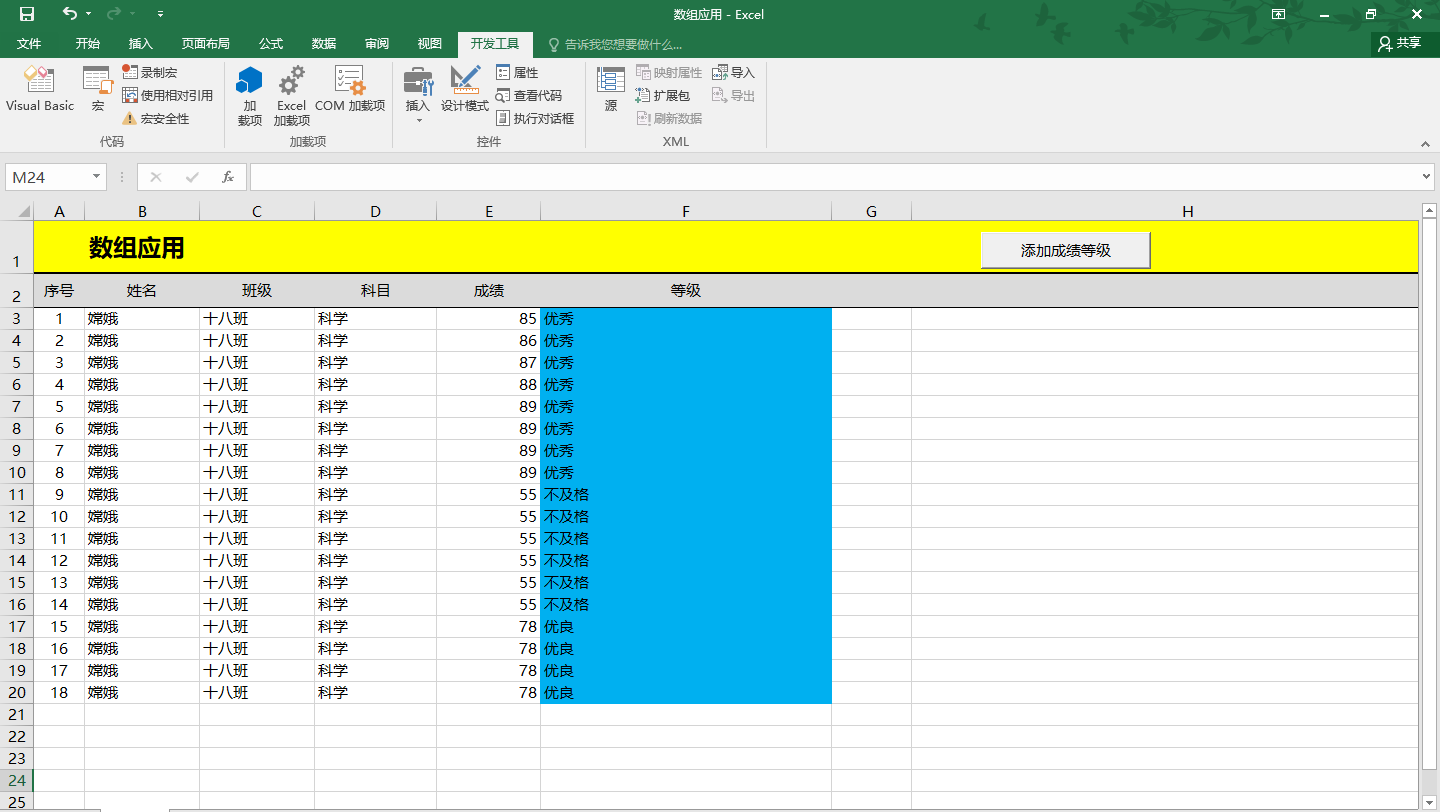Click View Code (查看代码)

(x=529, y=95)
